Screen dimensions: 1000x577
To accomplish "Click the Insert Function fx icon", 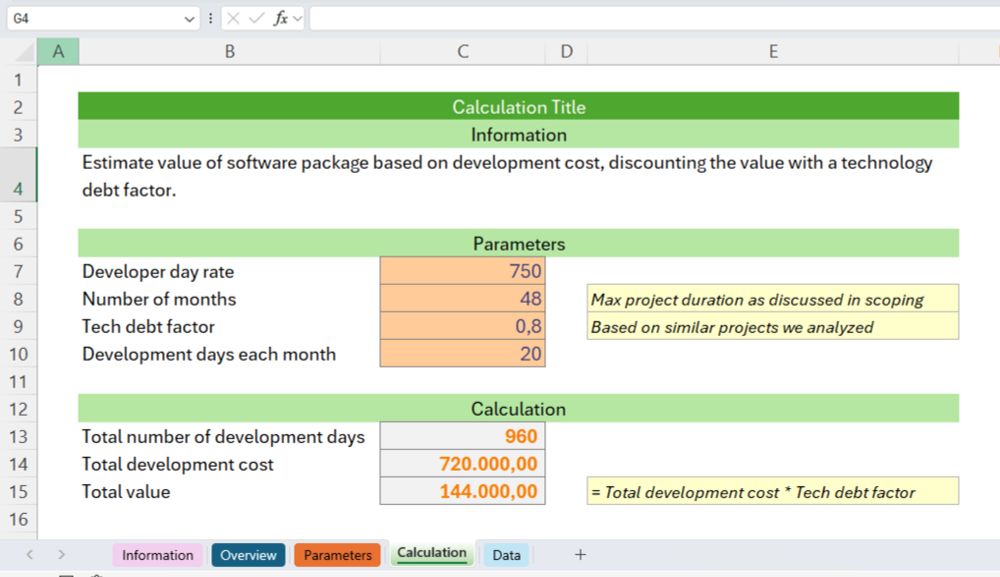I will click(281, 18).
